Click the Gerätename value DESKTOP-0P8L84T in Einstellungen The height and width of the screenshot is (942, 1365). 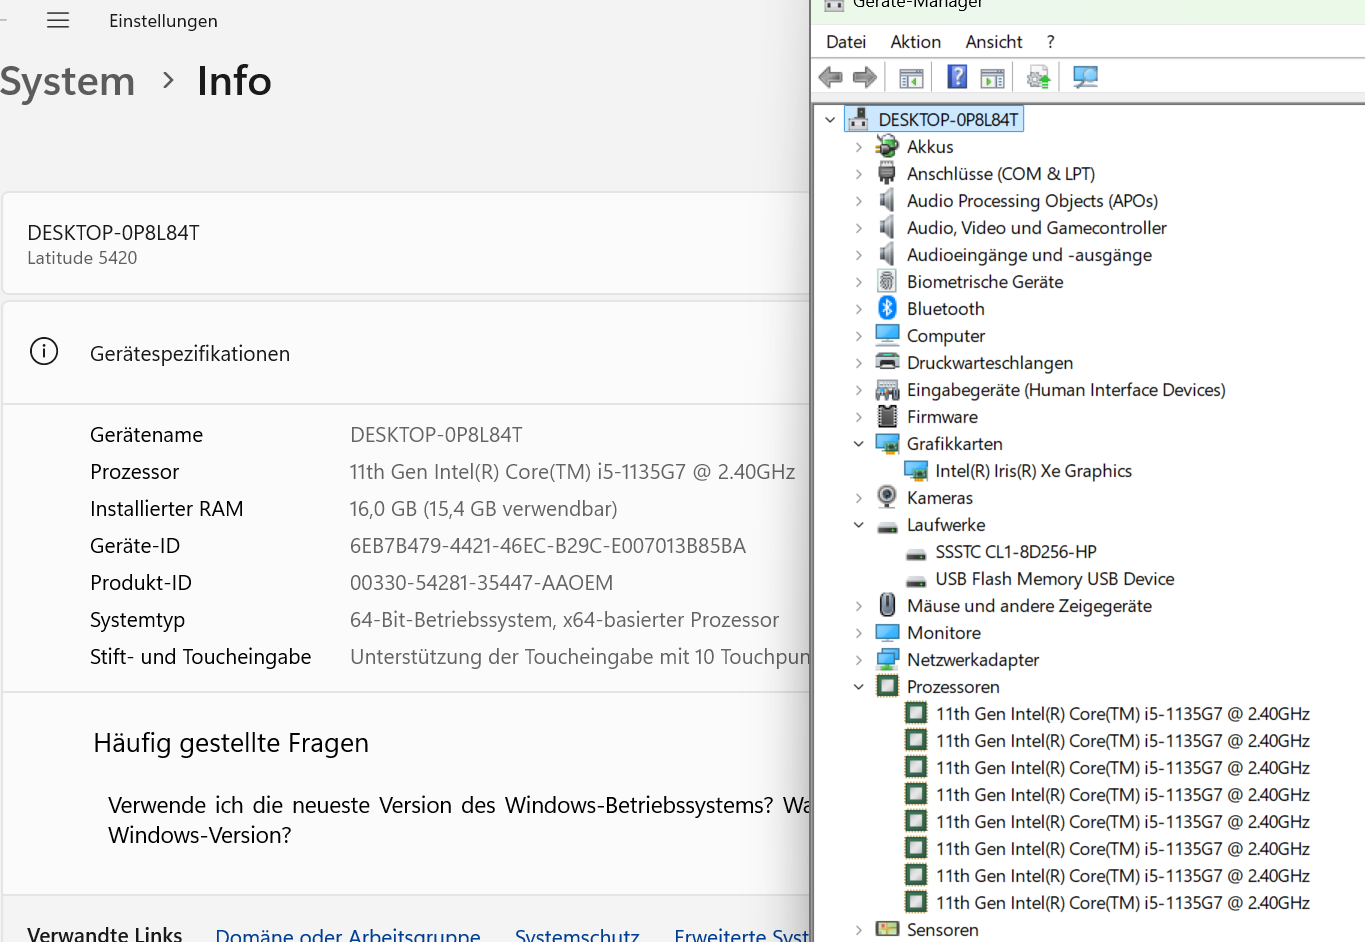(436, 435)
